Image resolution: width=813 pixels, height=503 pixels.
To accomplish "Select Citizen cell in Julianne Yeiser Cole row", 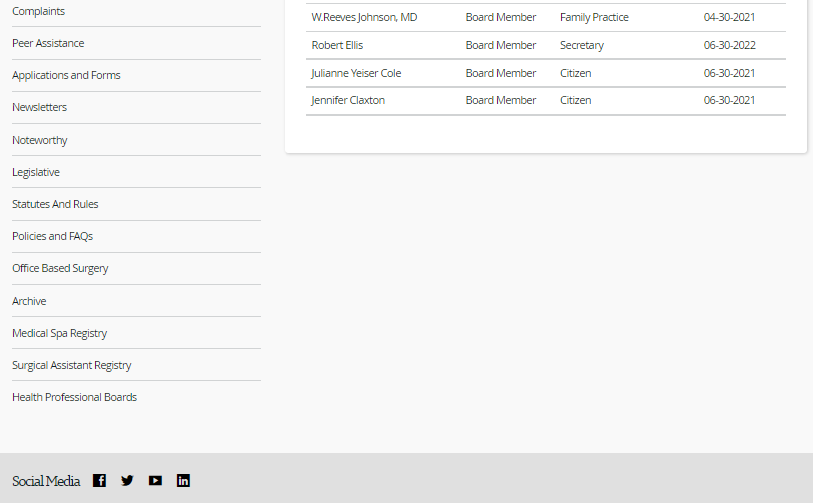I will 576,73.
